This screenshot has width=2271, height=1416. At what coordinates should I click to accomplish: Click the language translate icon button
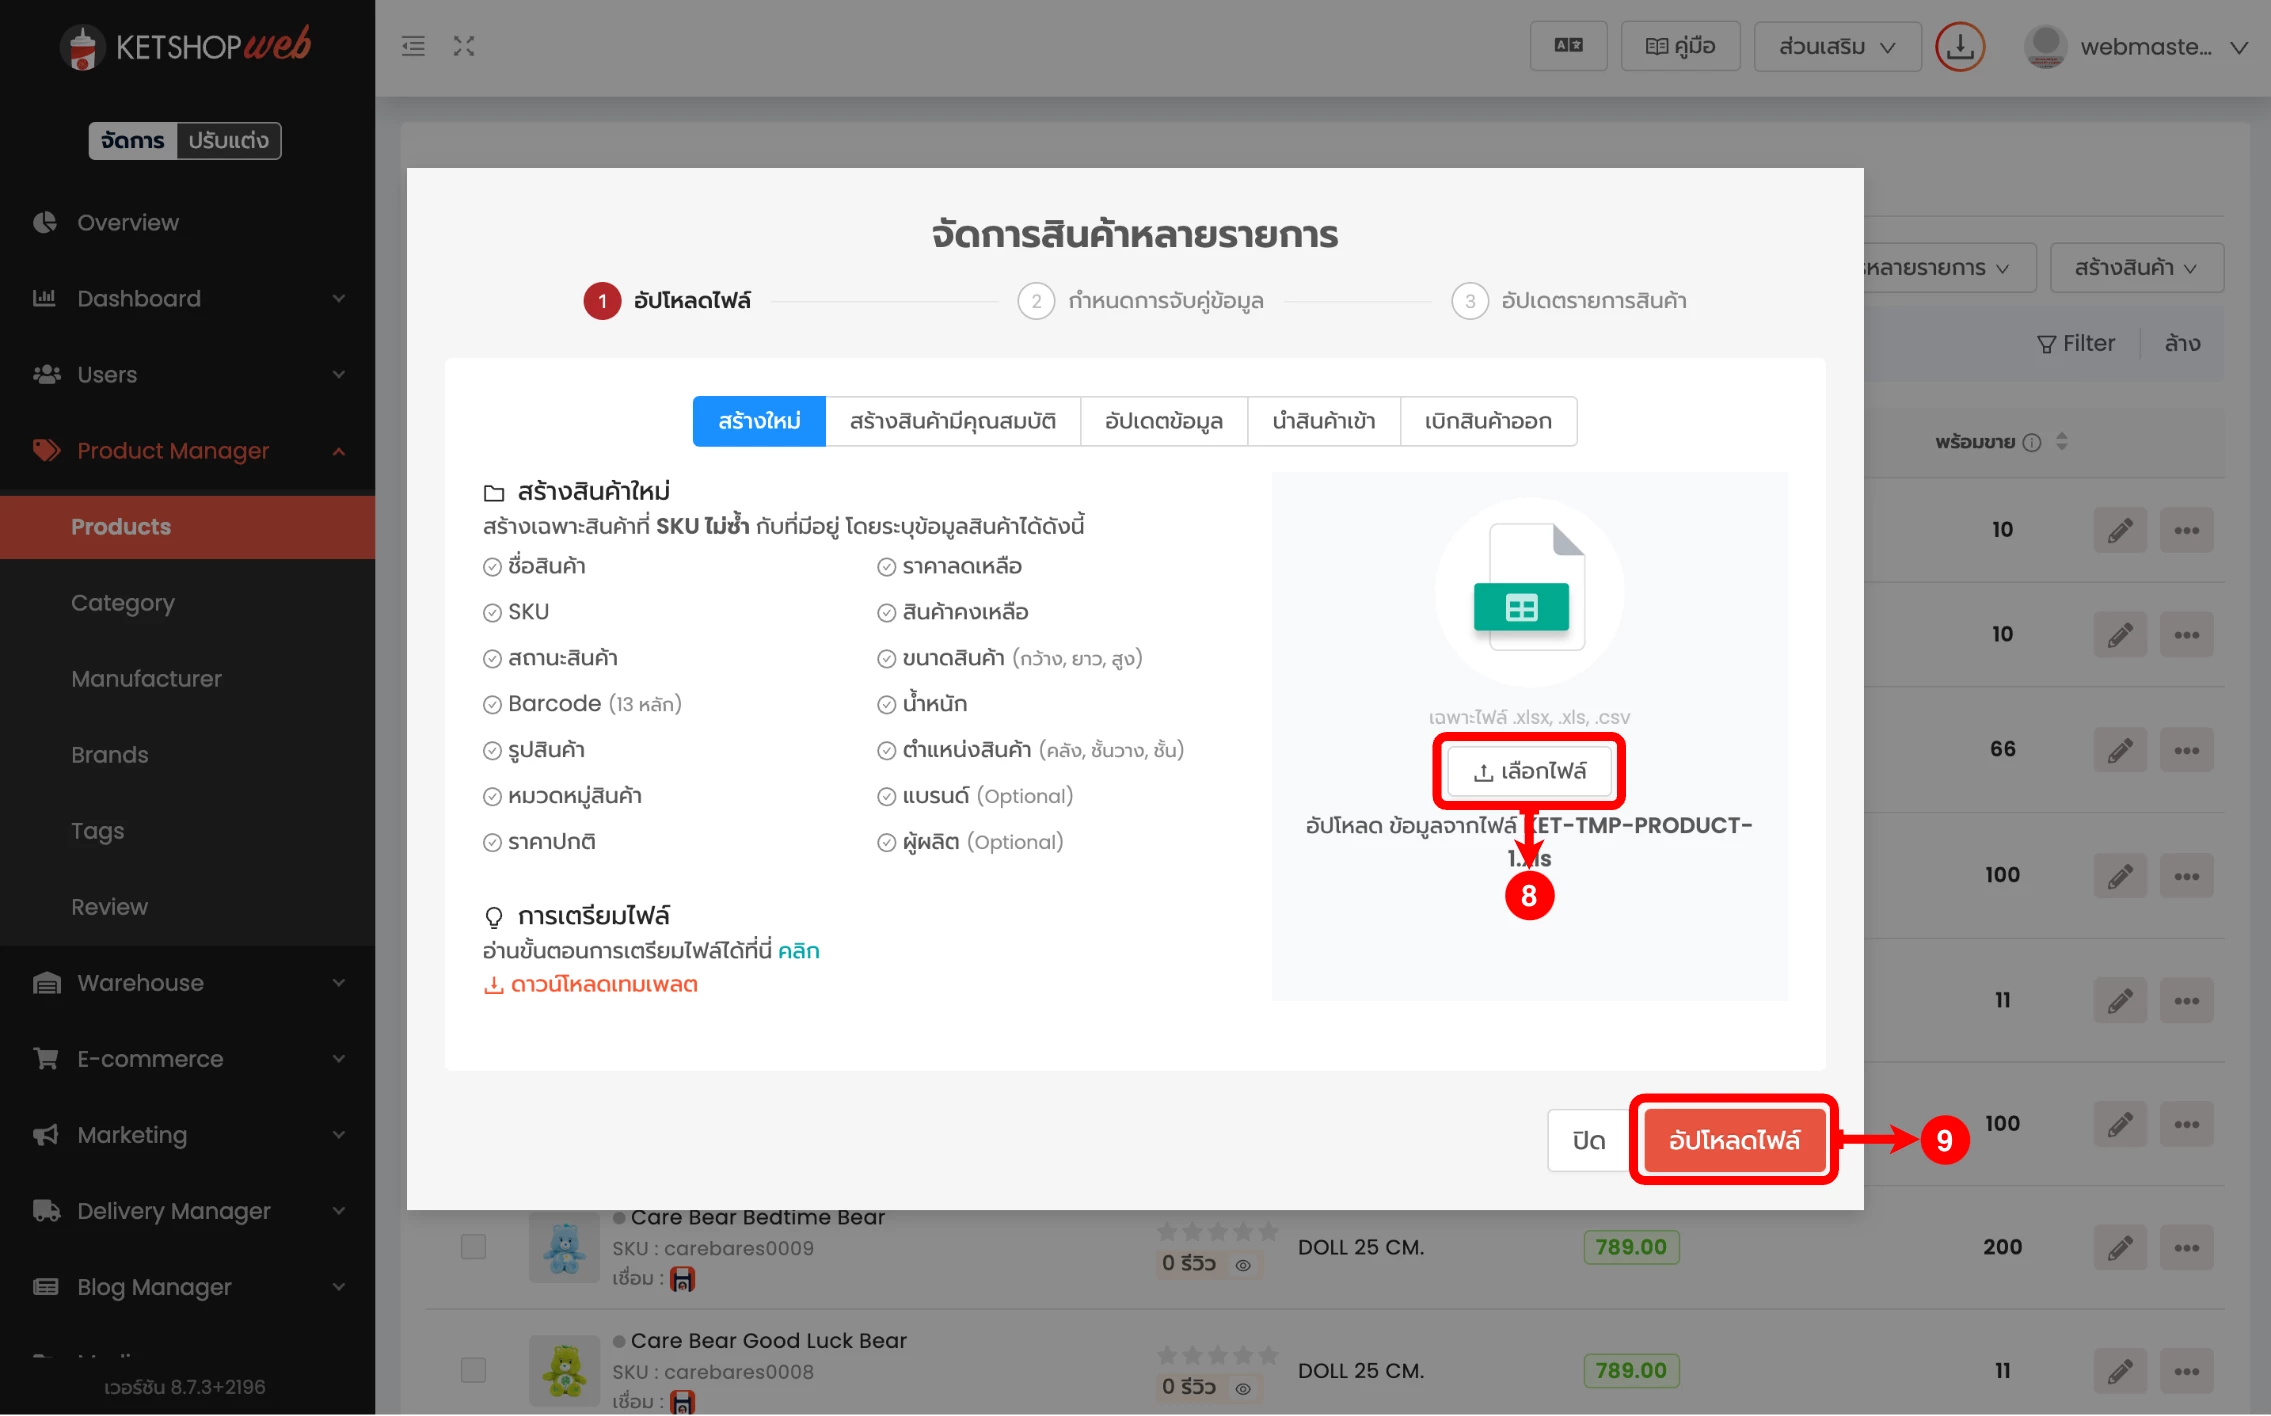pos(1568,46)
